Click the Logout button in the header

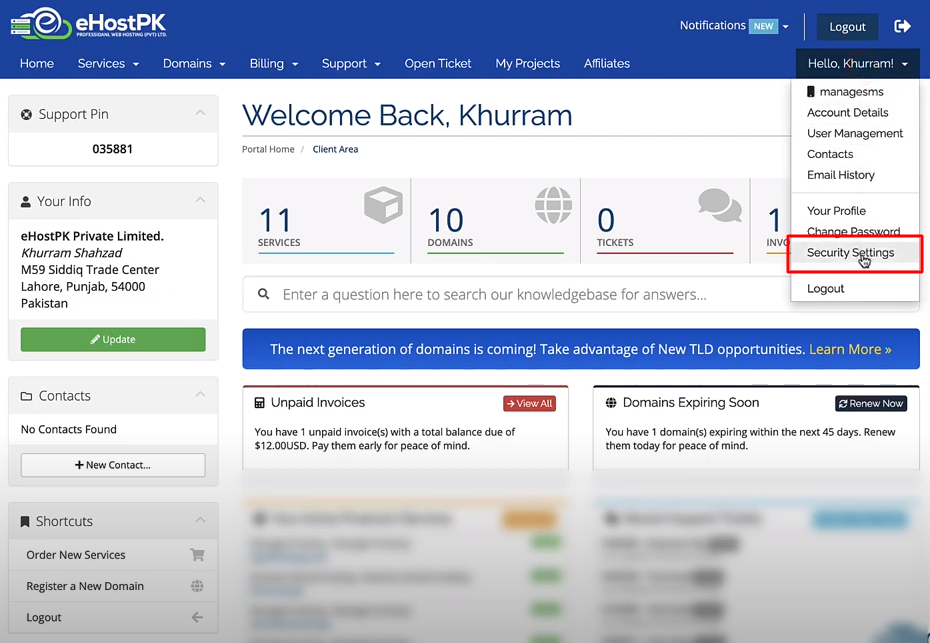tap(847, 27)
